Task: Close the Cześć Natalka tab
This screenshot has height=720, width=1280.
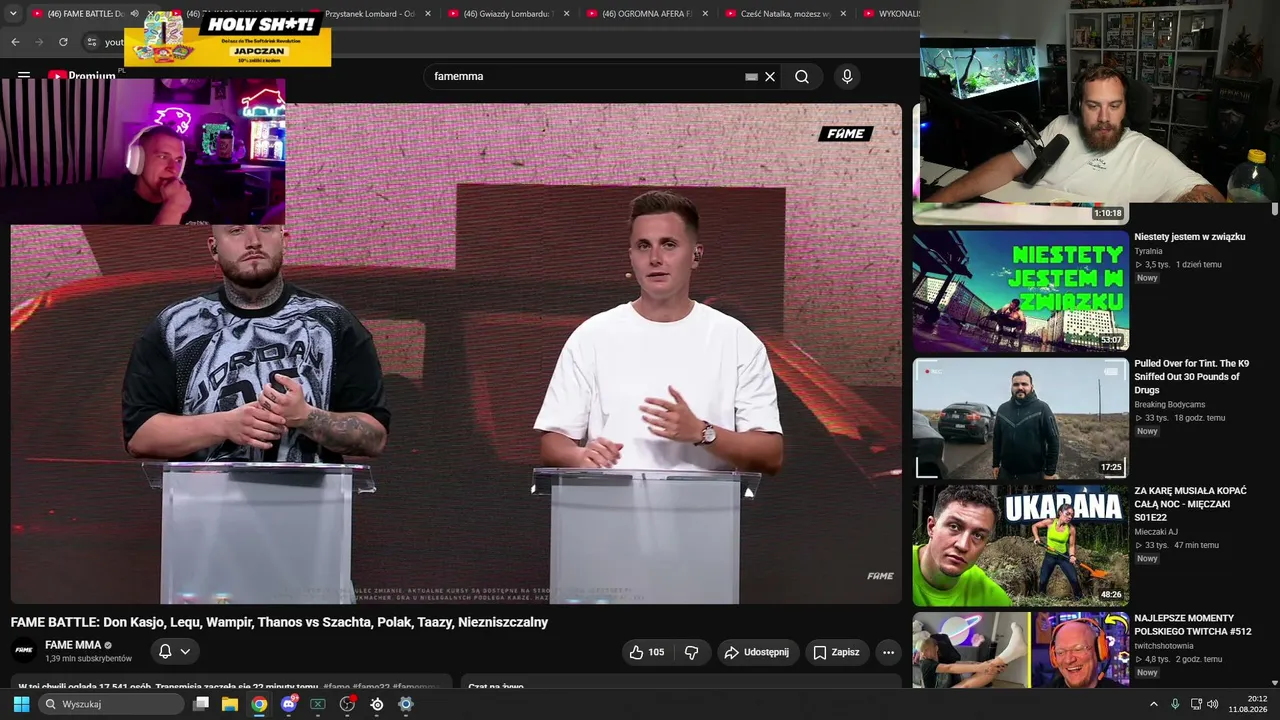Action: pyautogui.click(x=843, y=14)
